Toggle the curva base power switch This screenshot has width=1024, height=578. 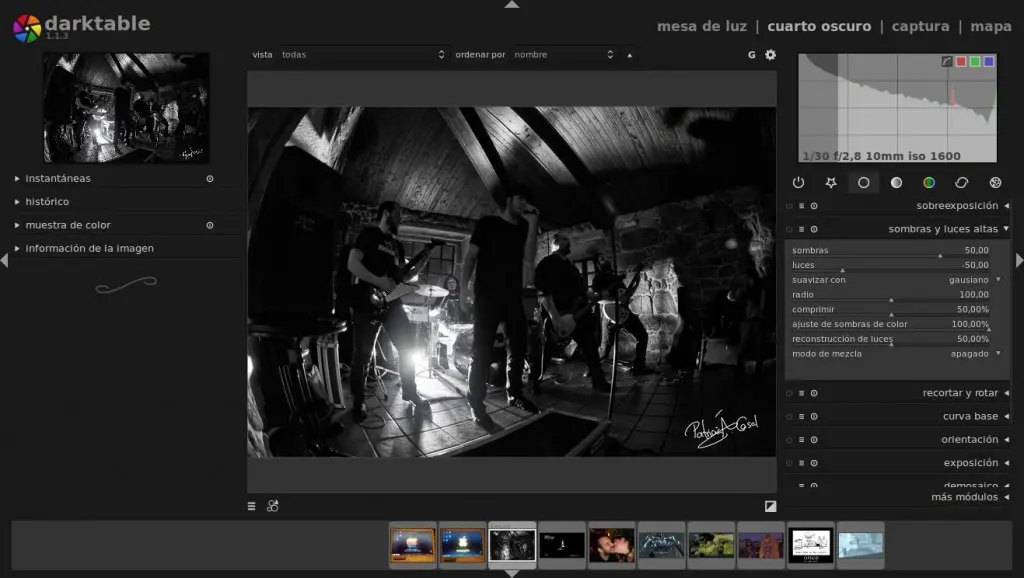pos(789,417)
